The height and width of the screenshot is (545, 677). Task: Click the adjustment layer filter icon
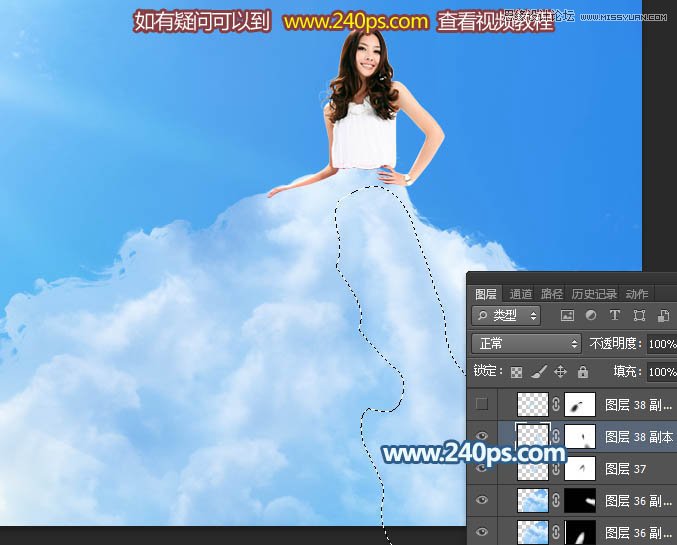[591, 316]
